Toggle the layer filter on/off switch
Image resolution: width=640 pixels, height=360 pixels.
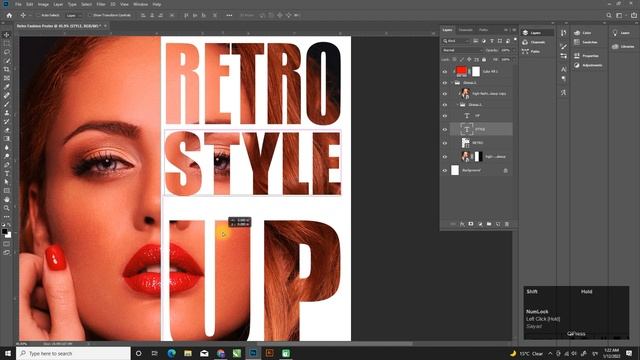(x=514, y=40)
